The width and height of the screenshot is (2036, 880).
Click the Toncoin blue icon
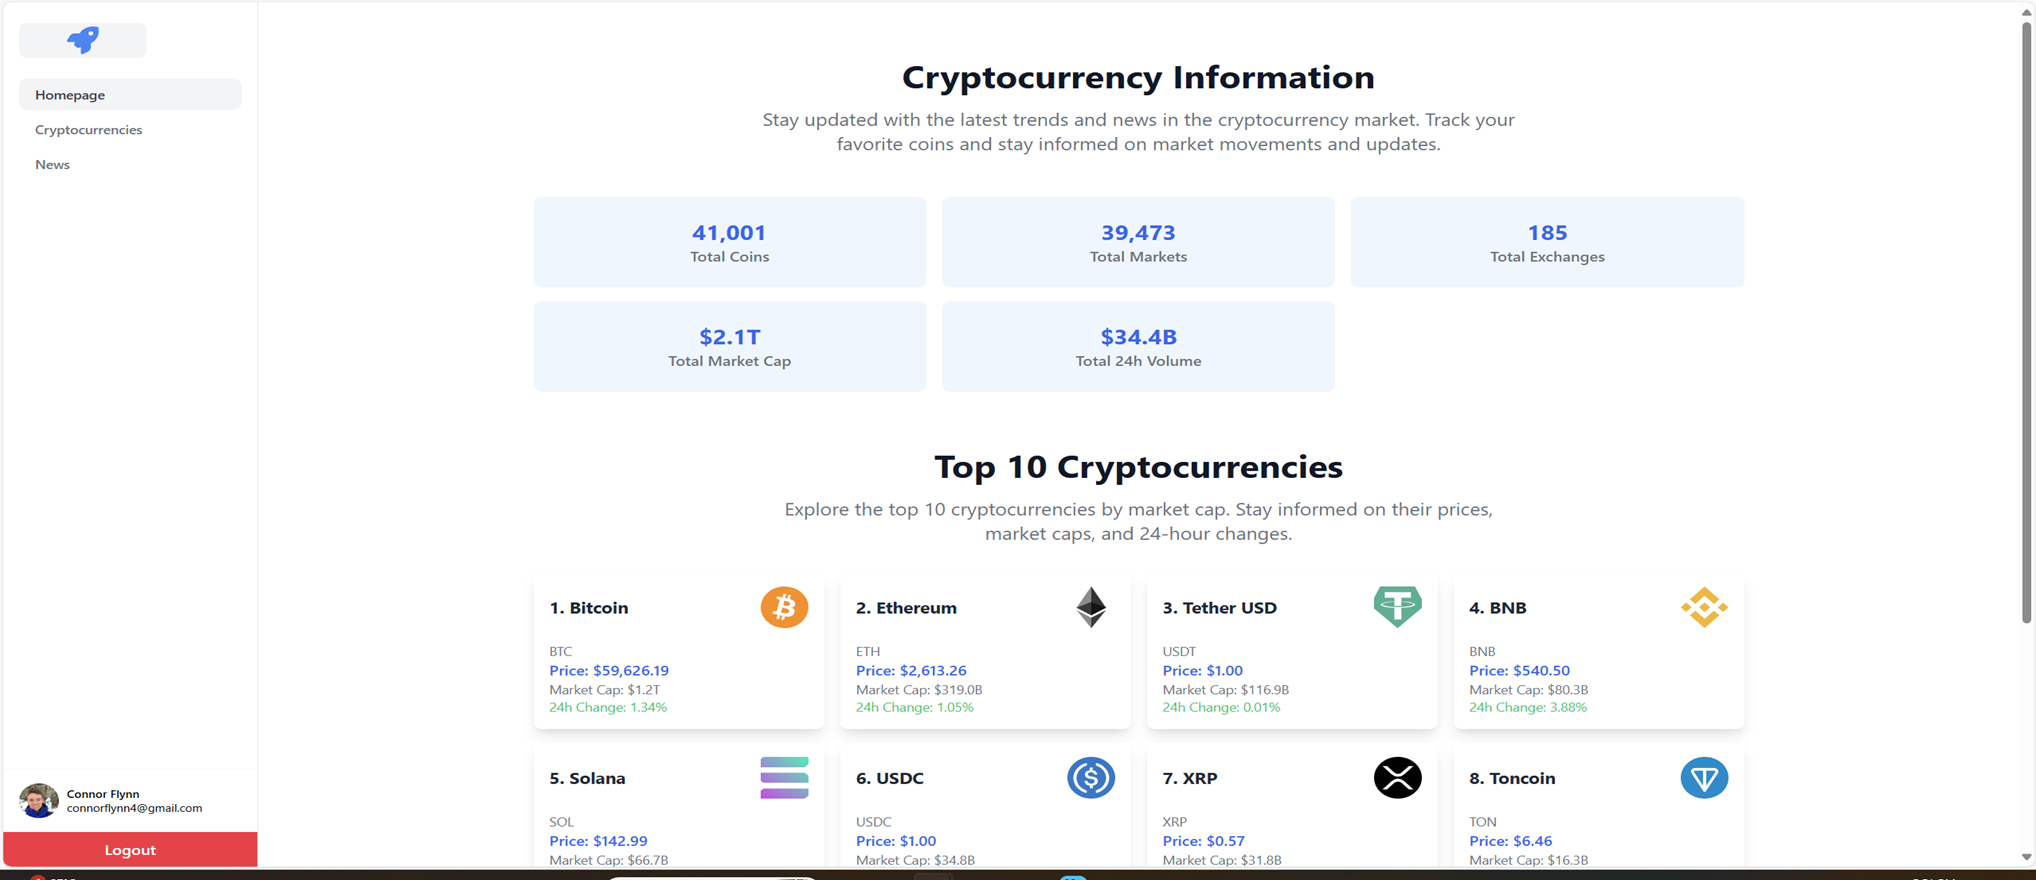1703,778
